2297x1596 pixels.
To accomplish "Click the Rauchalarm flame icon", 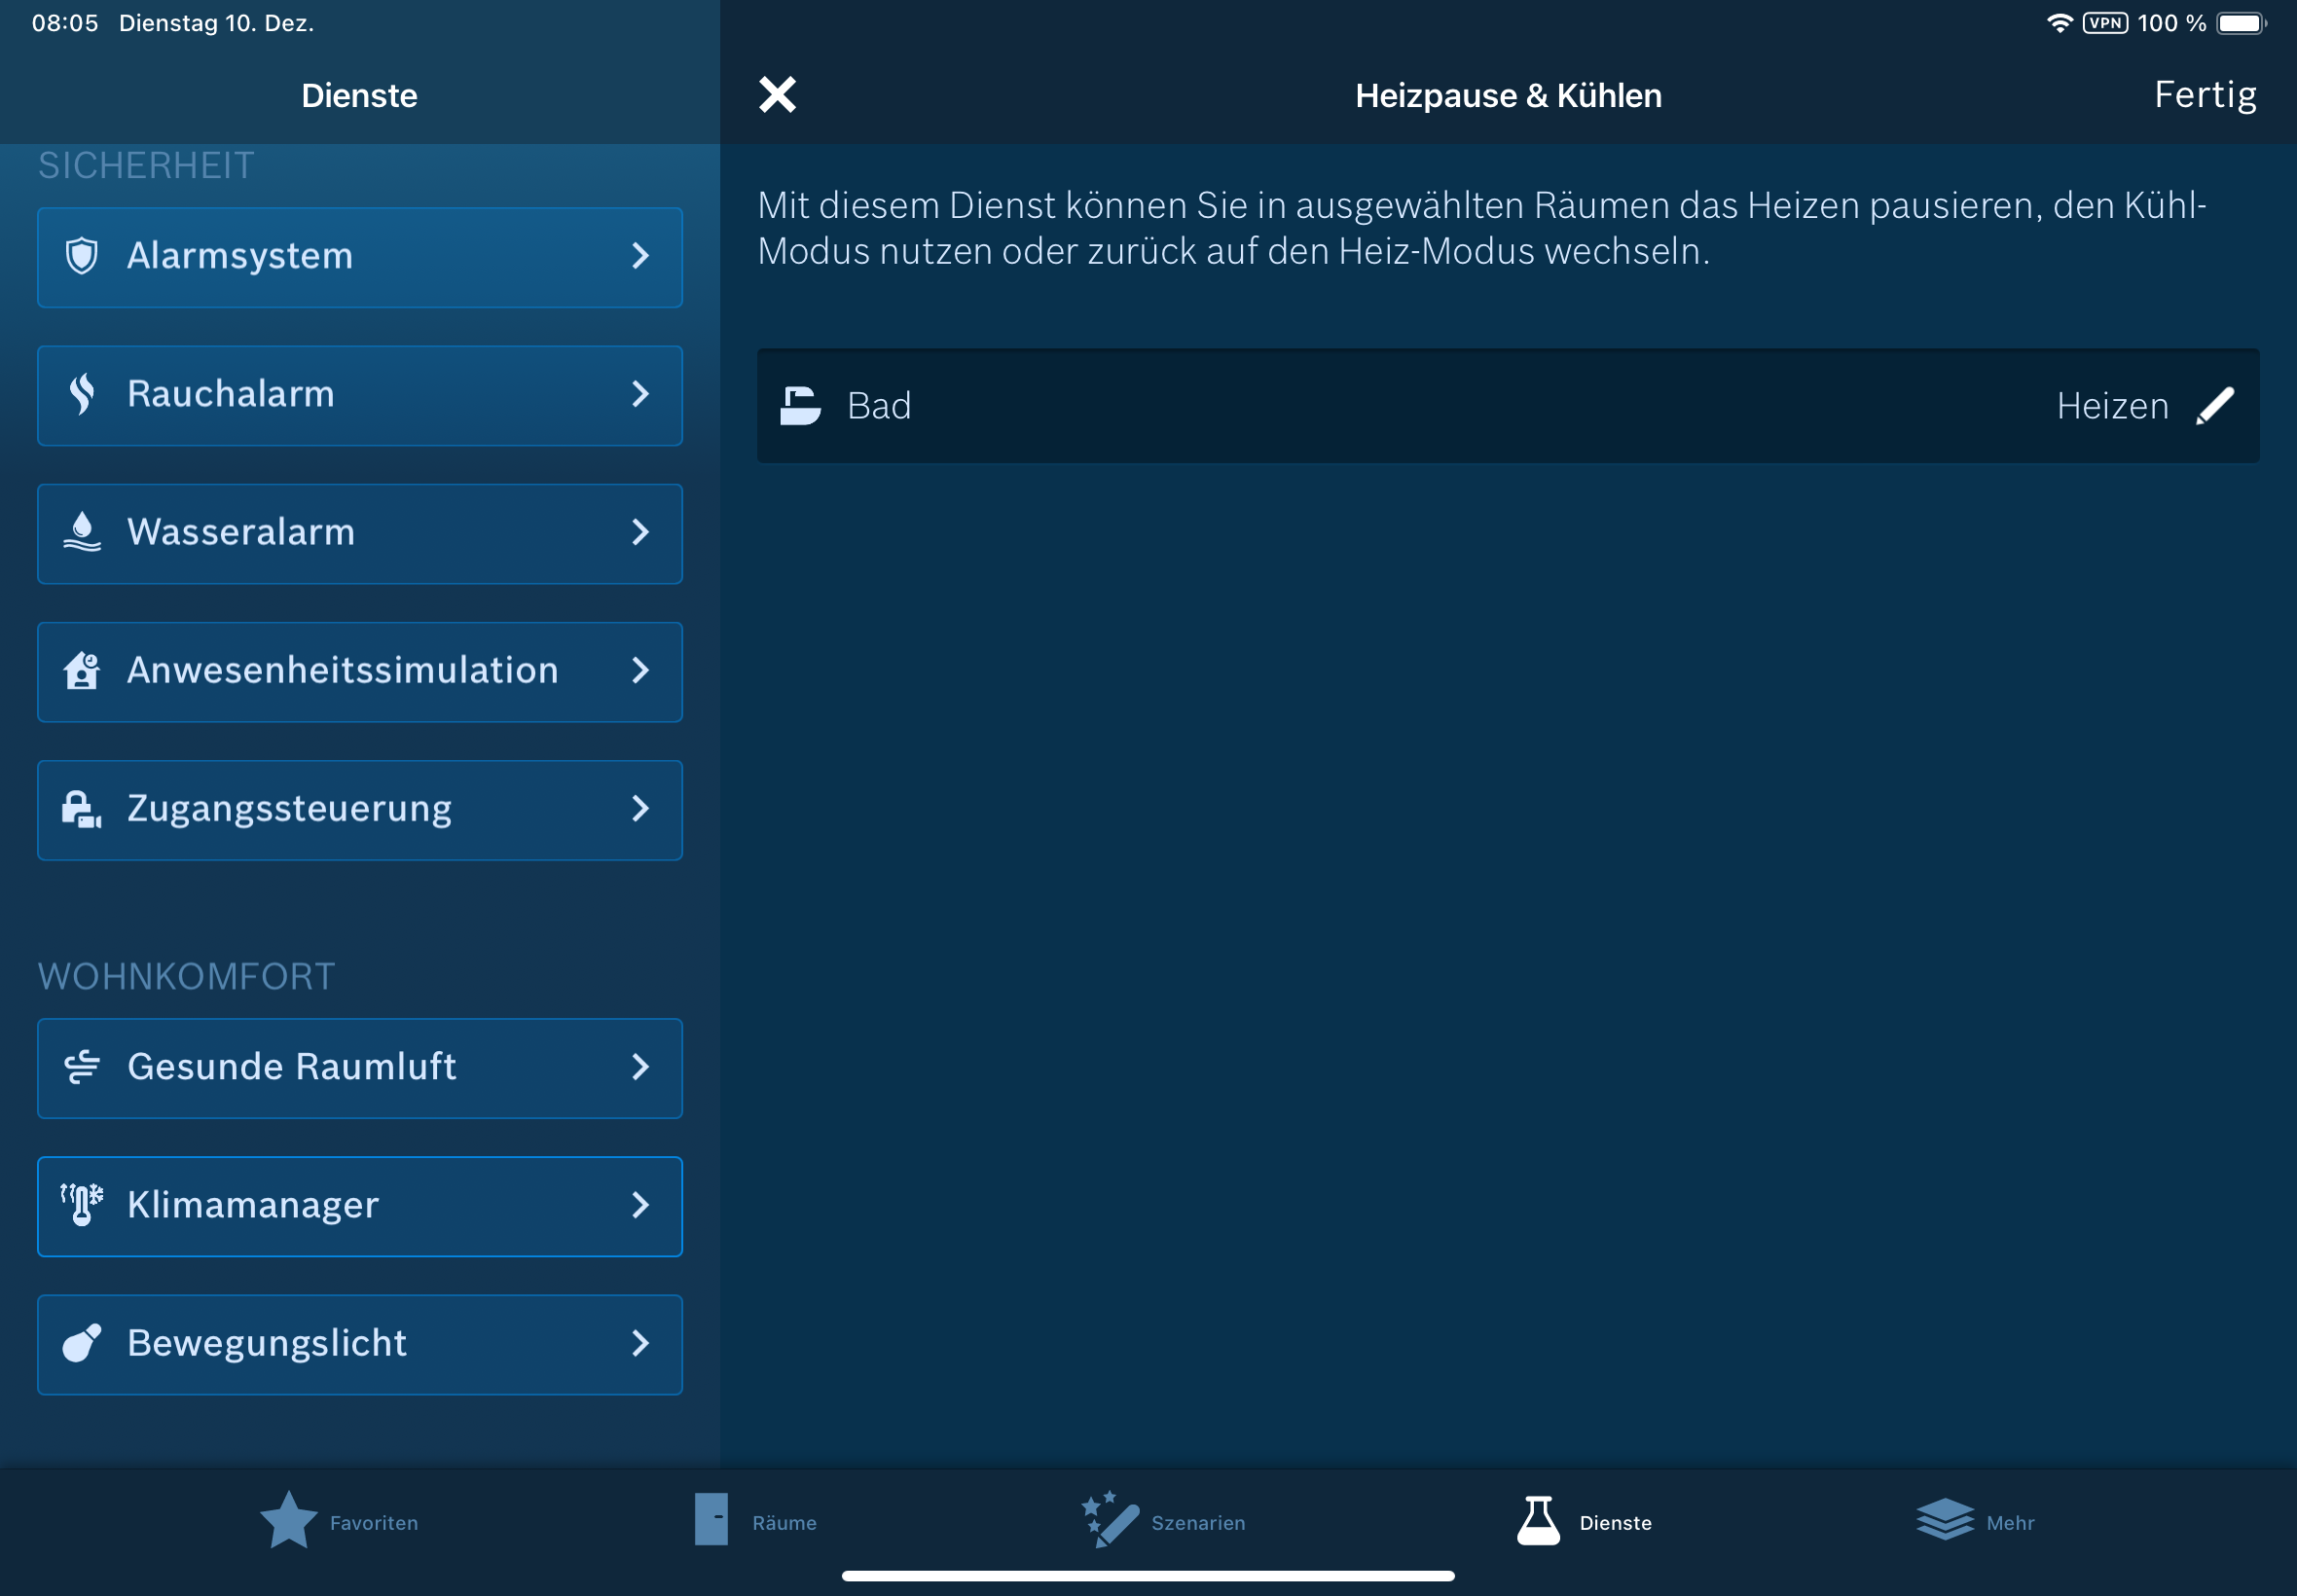I will 82,394.
